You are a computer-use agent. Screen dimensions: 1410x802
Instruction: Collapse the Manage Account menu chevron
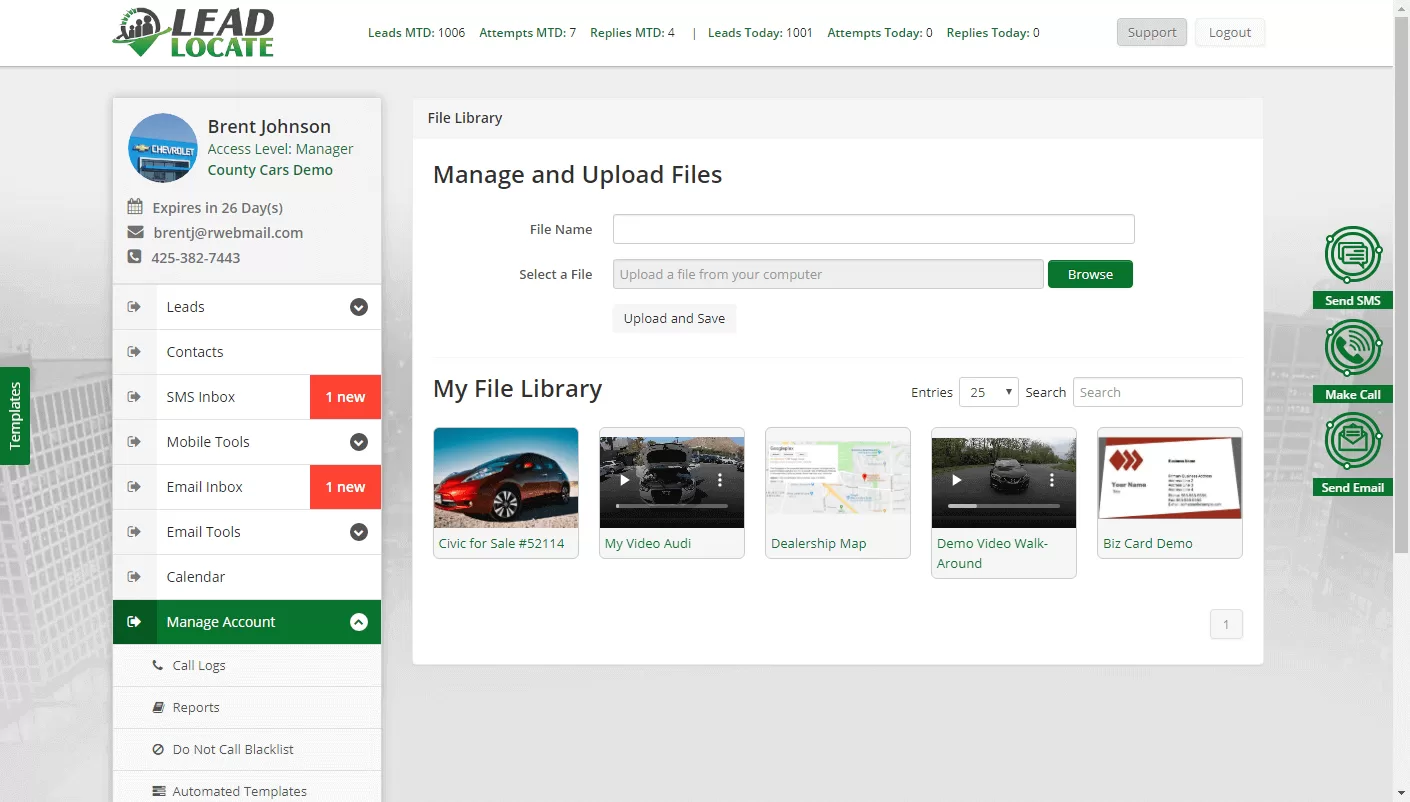[359, 622]
